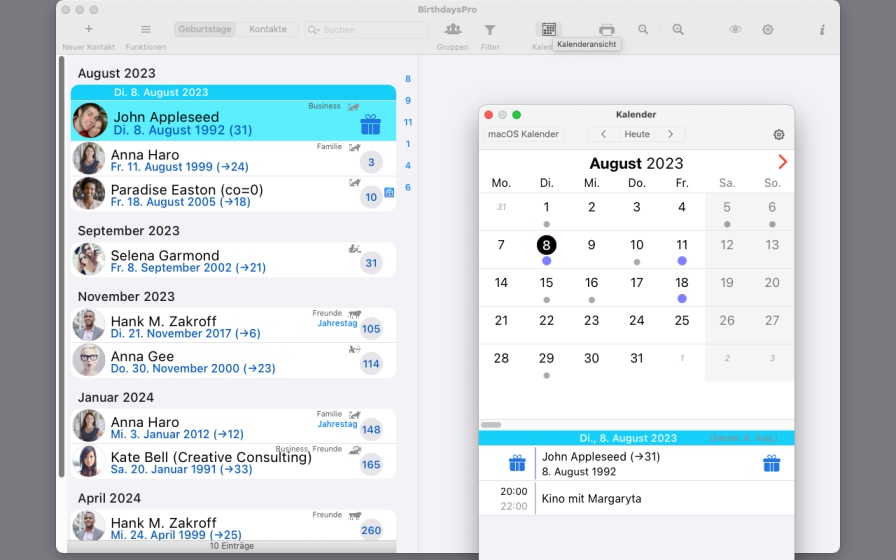Viewport: 896px width, 560px height.
Task: Click the Heute button
Action: tap(637, 134)
